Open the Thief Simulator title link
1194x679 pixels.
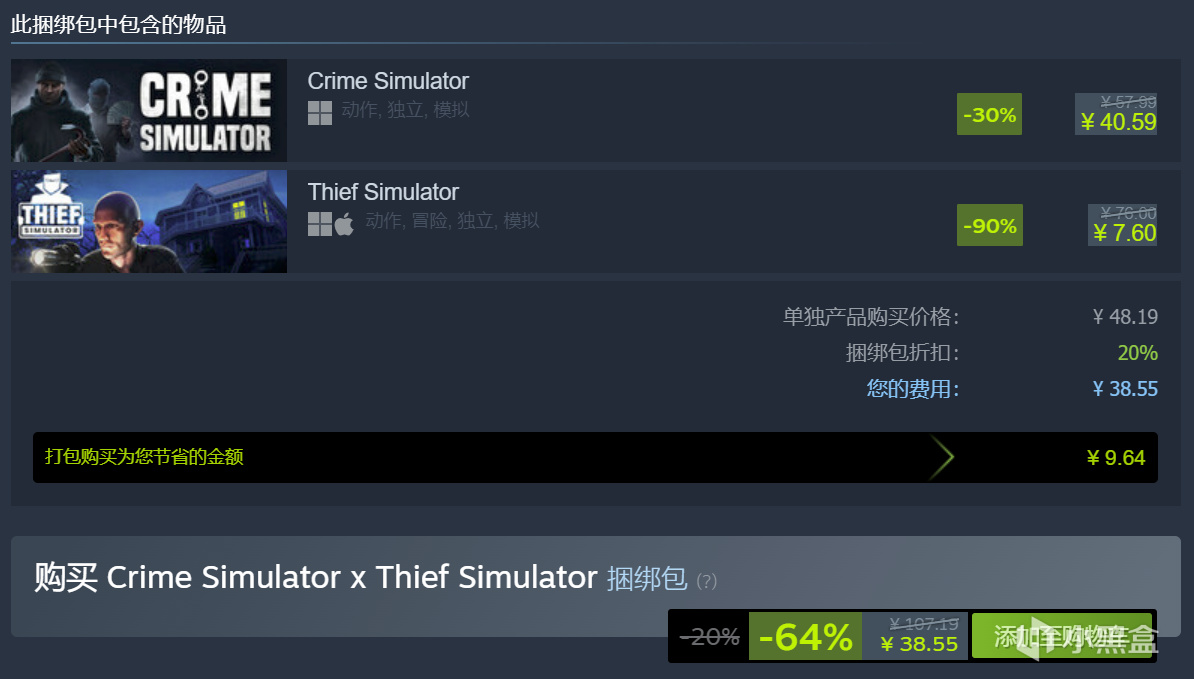(383, 192)
